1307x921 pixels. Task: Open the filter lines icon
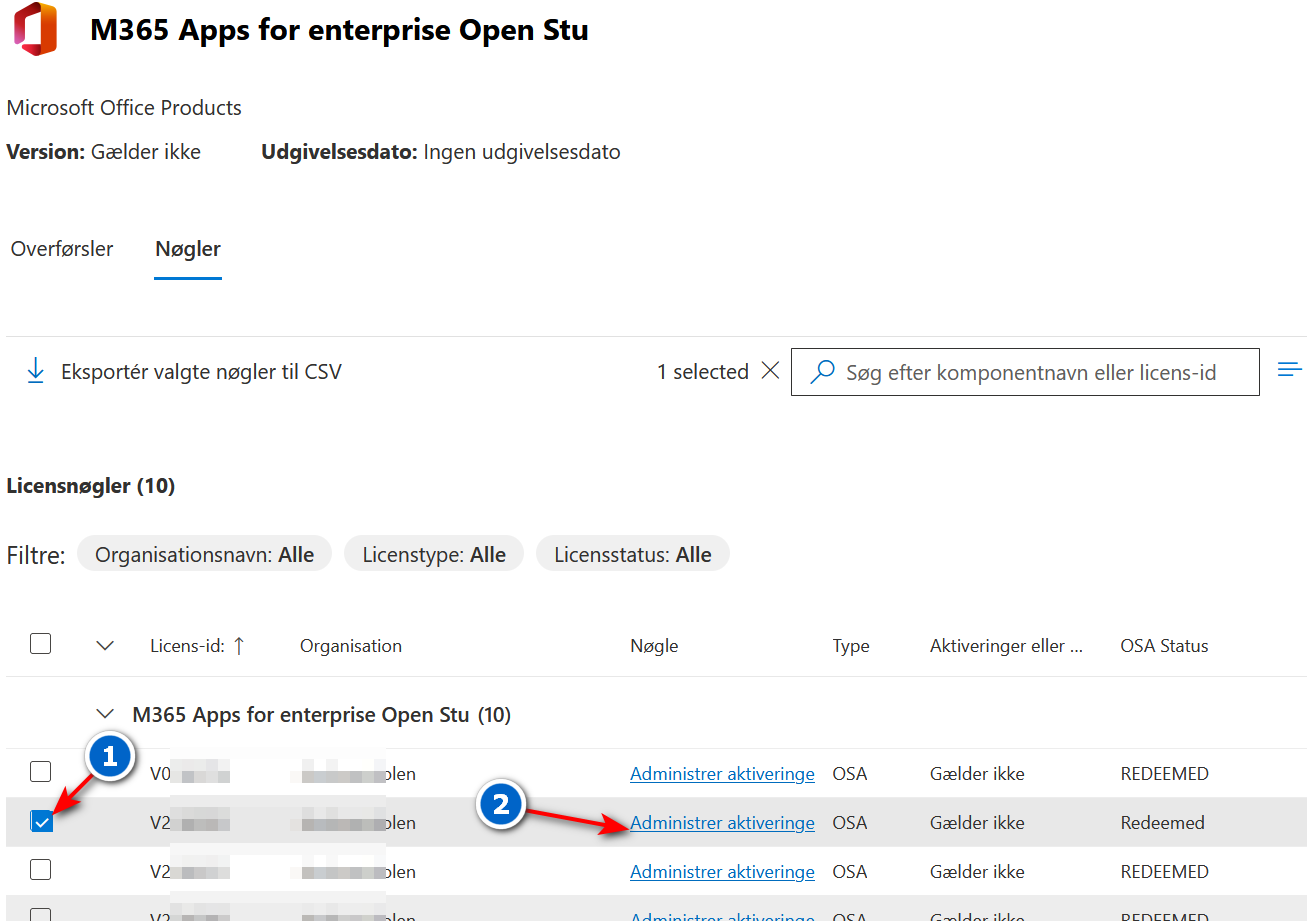coord(1290,370)
